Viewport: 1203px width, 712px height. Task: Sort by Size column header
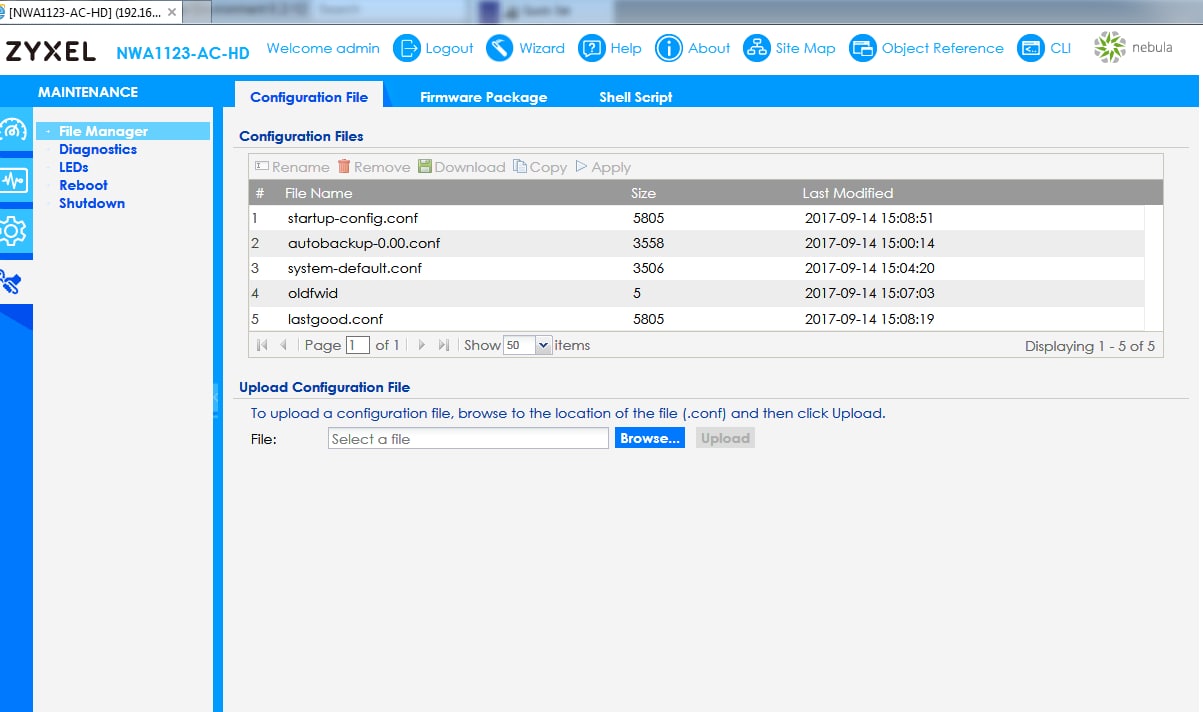point(643,193)
